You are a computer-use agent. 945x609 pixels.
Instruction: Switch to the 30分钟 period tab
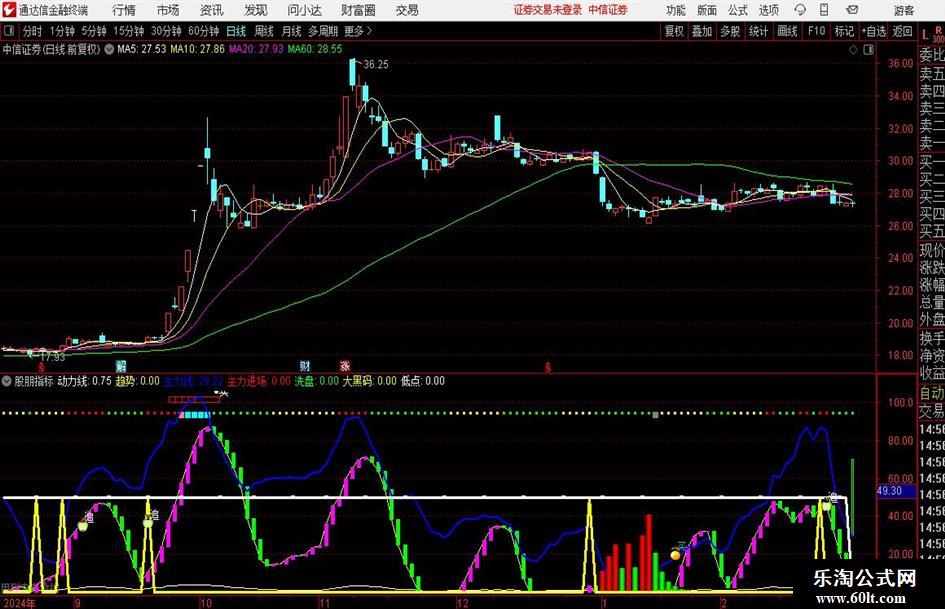point(166,31)
